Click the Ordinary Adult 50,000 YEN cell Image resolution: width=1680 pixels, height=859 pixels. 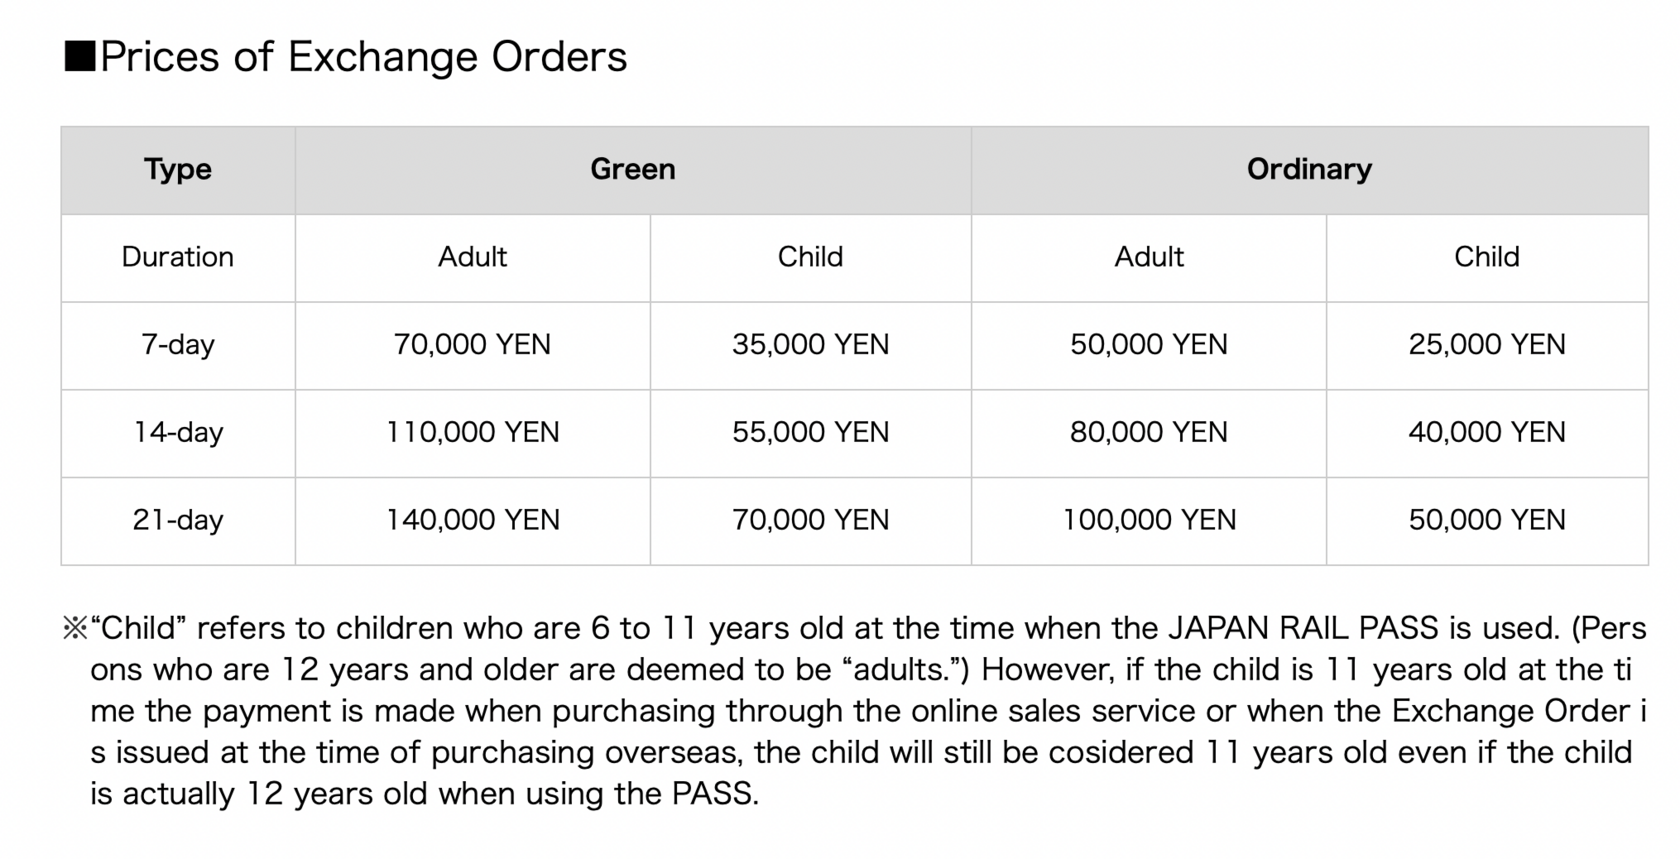coord(1149,346)
